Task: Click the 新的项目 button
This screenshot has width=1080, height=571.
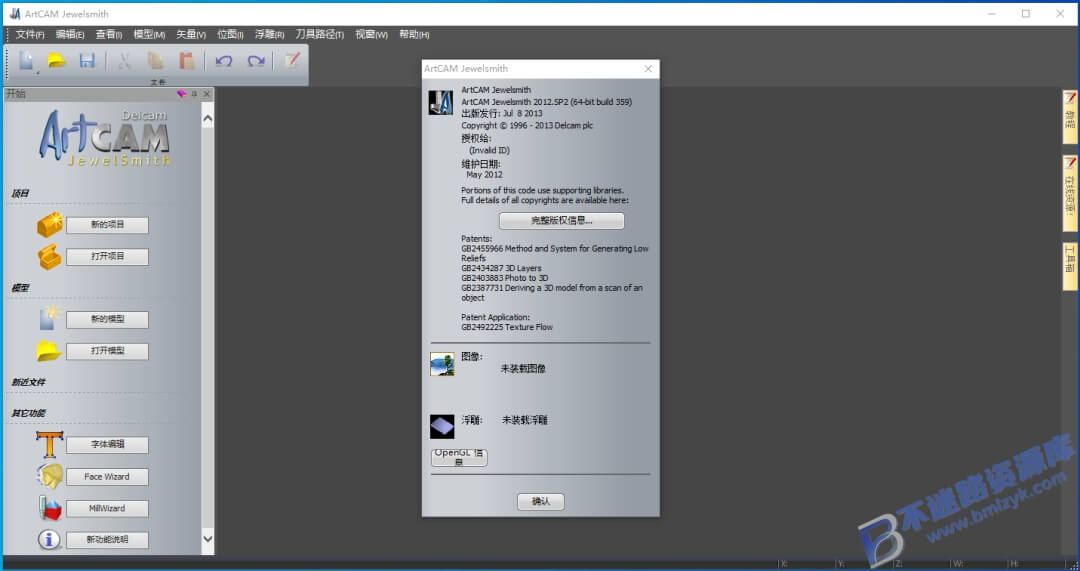Action: 107,225
